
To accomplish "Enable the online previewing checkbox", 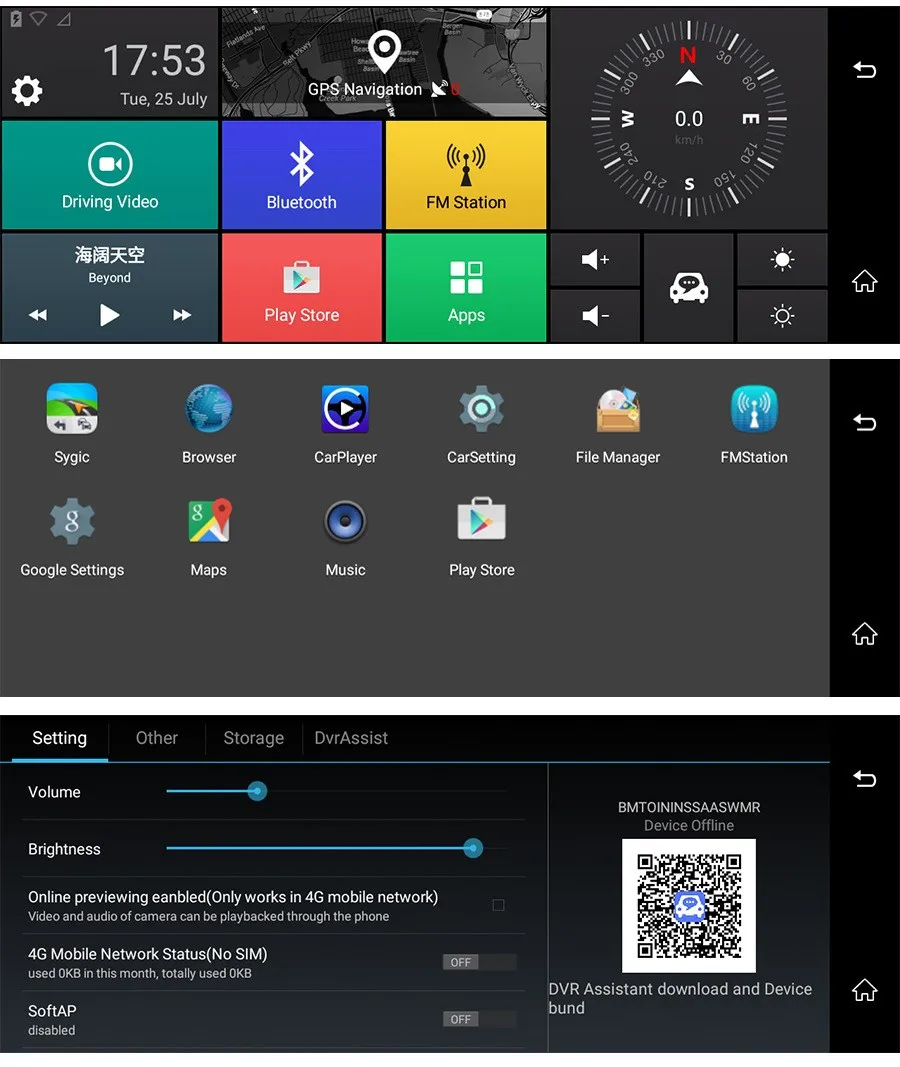I will click(x=498, y=905).
